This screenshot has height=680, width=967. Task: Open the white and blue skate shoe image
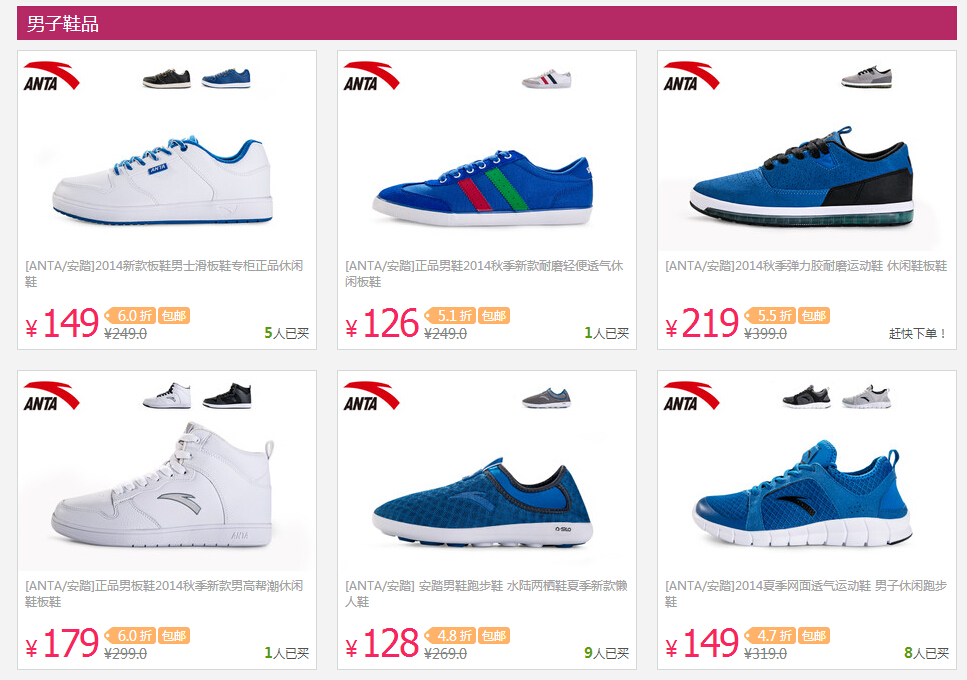tap(162, 180)
